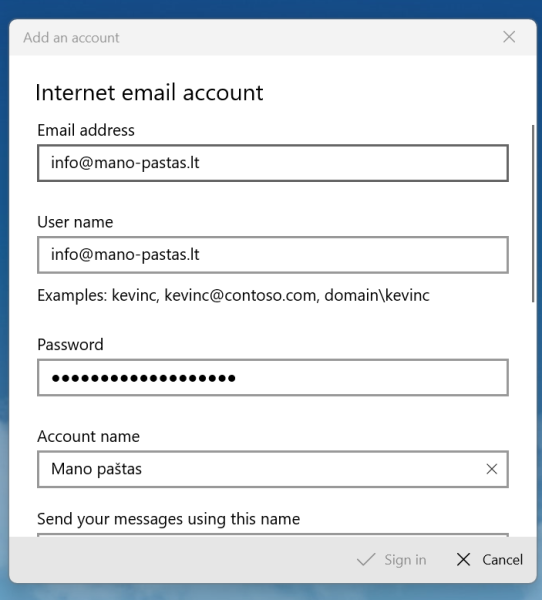Image resolution: width=542 pixels, height=600 pixels.
Task: Click the Email address label
Action: 86,130
